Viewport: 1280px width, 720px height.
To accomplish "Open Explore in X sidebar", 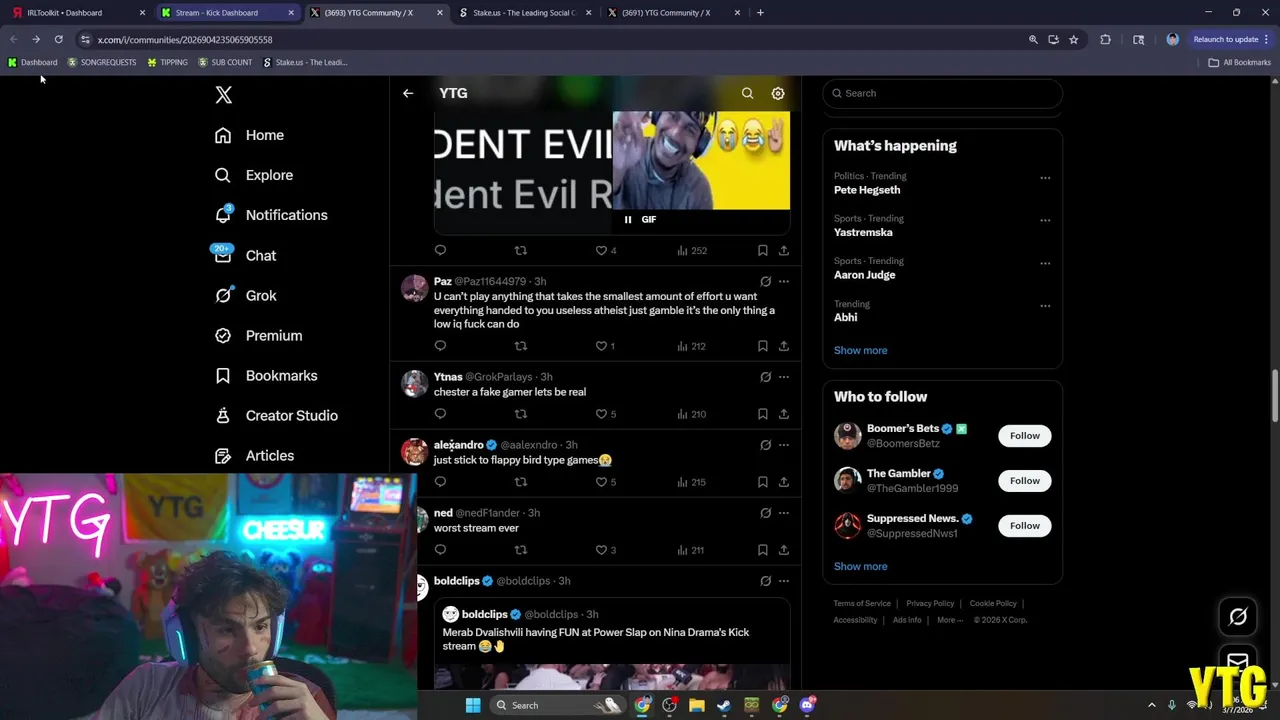I will [x=254, y=175].
